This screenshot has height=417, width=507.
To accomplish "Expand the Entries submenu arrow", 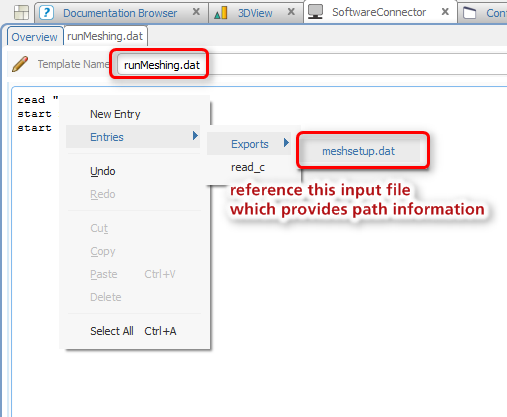I will click(195, 136).
